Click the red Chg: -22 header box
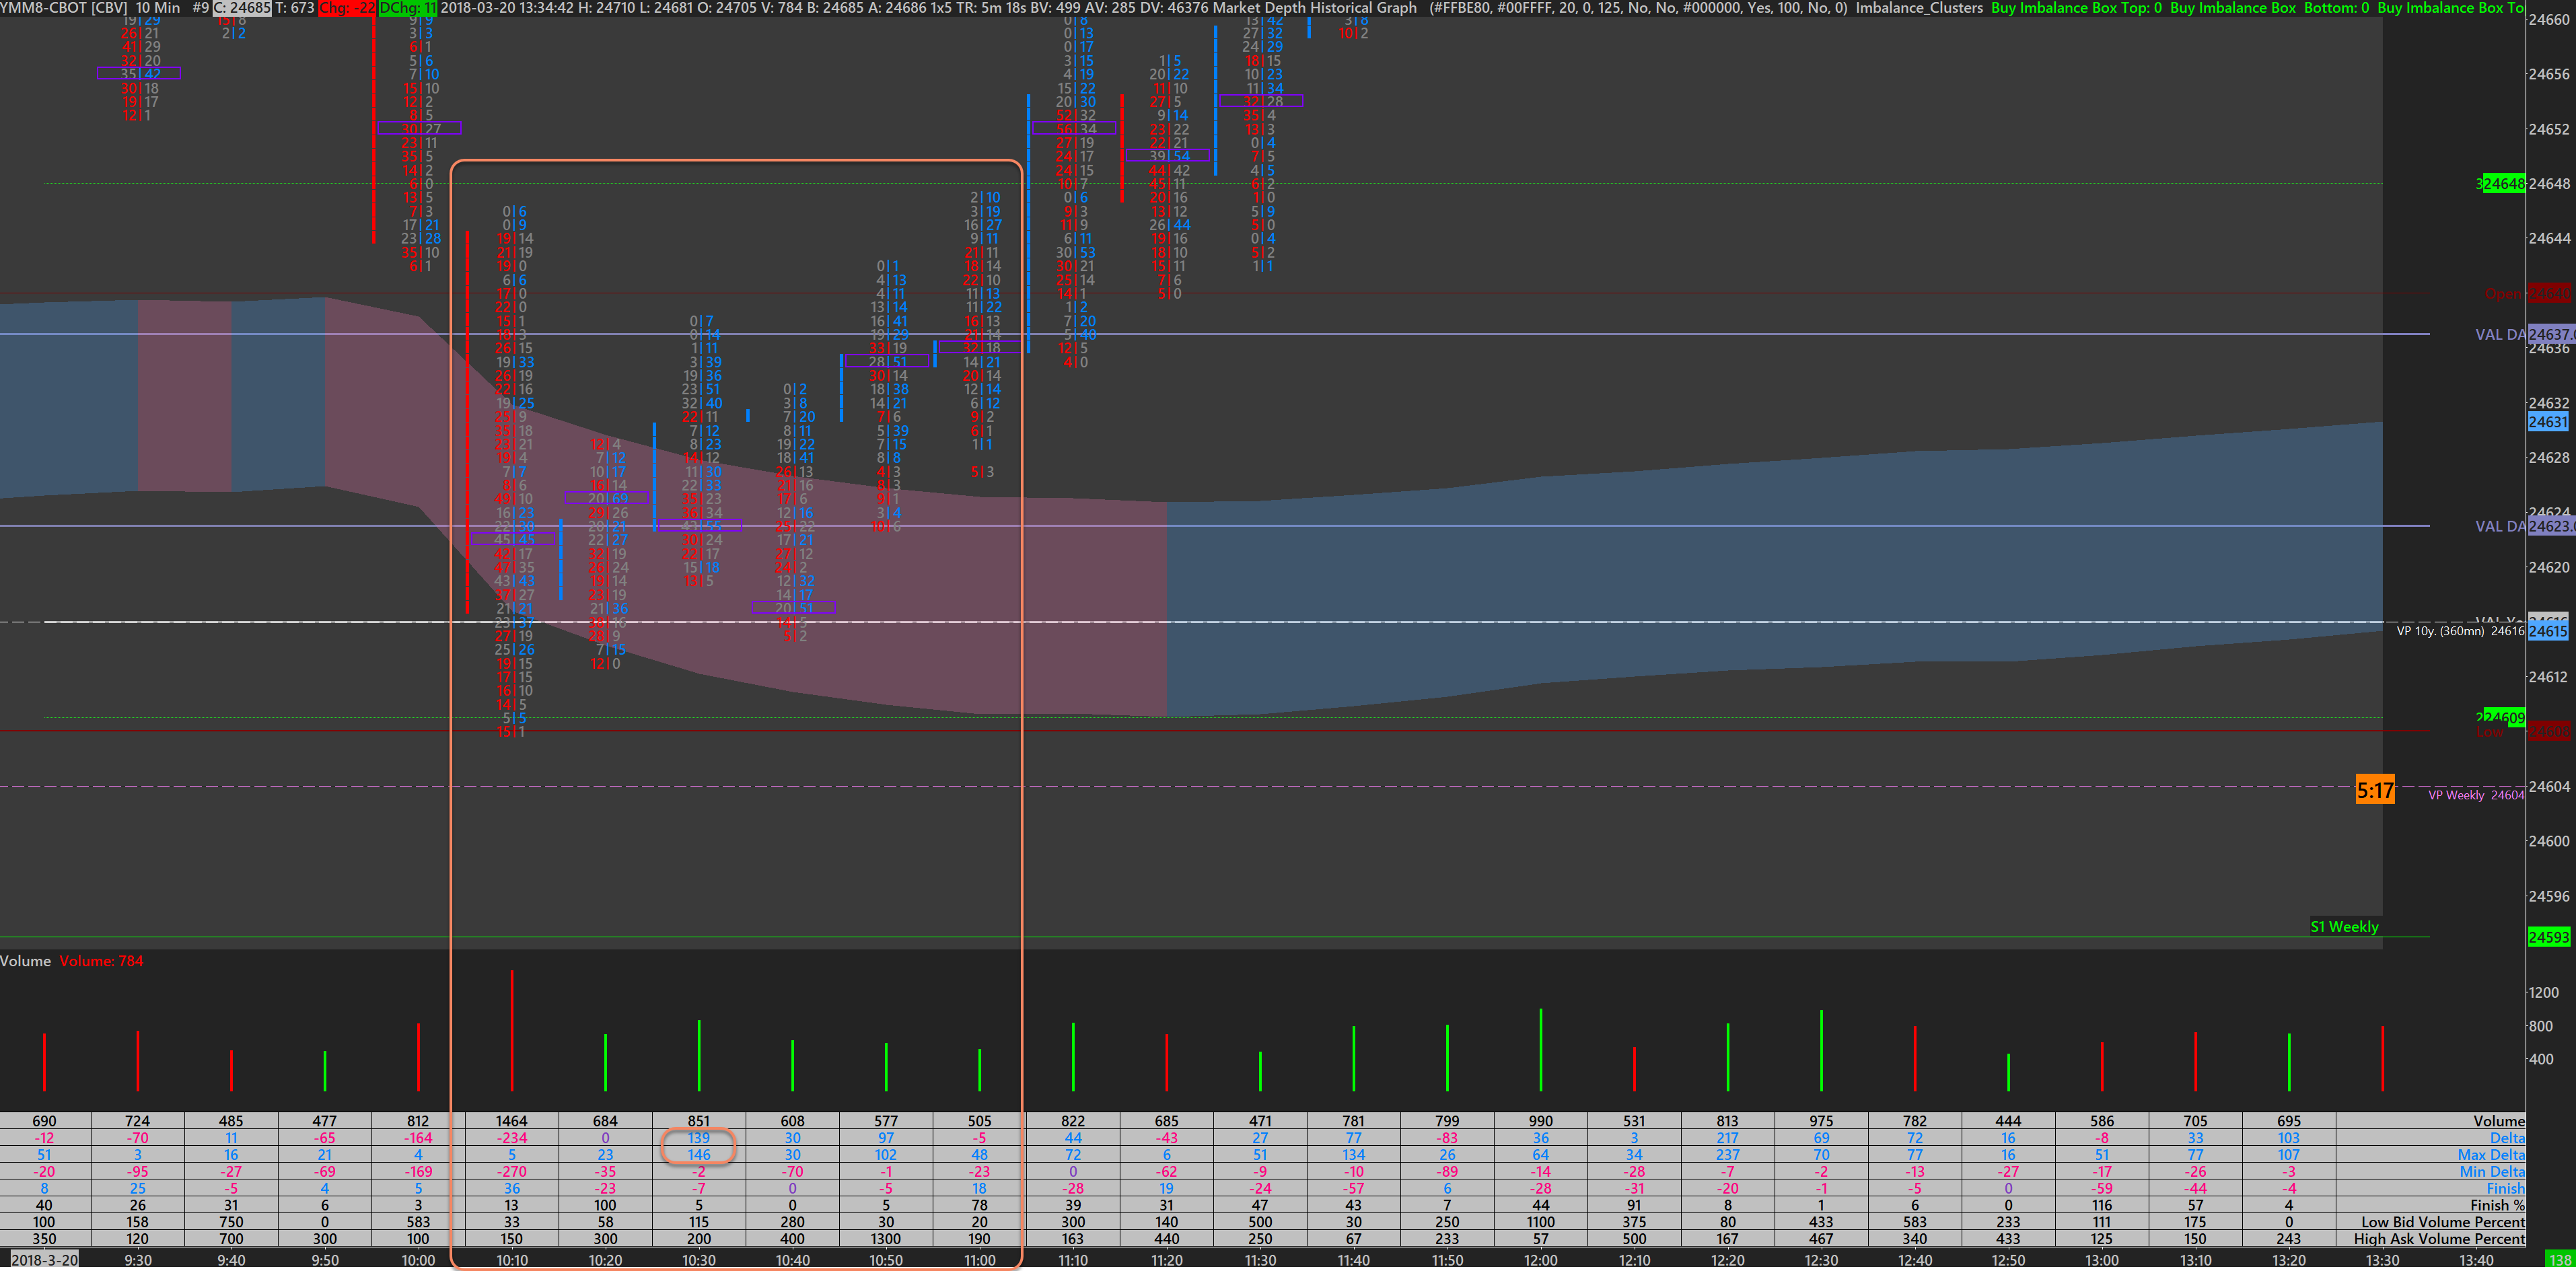The width and height of the screenshot is (2576, 1271). [346, 8]
